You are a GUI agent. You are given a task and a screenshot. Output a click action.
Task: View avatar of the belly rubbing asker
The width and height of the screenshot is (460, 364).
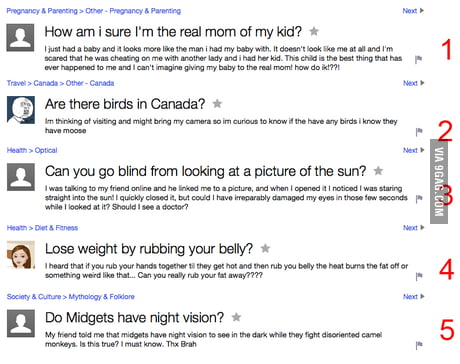pos(21,255)
